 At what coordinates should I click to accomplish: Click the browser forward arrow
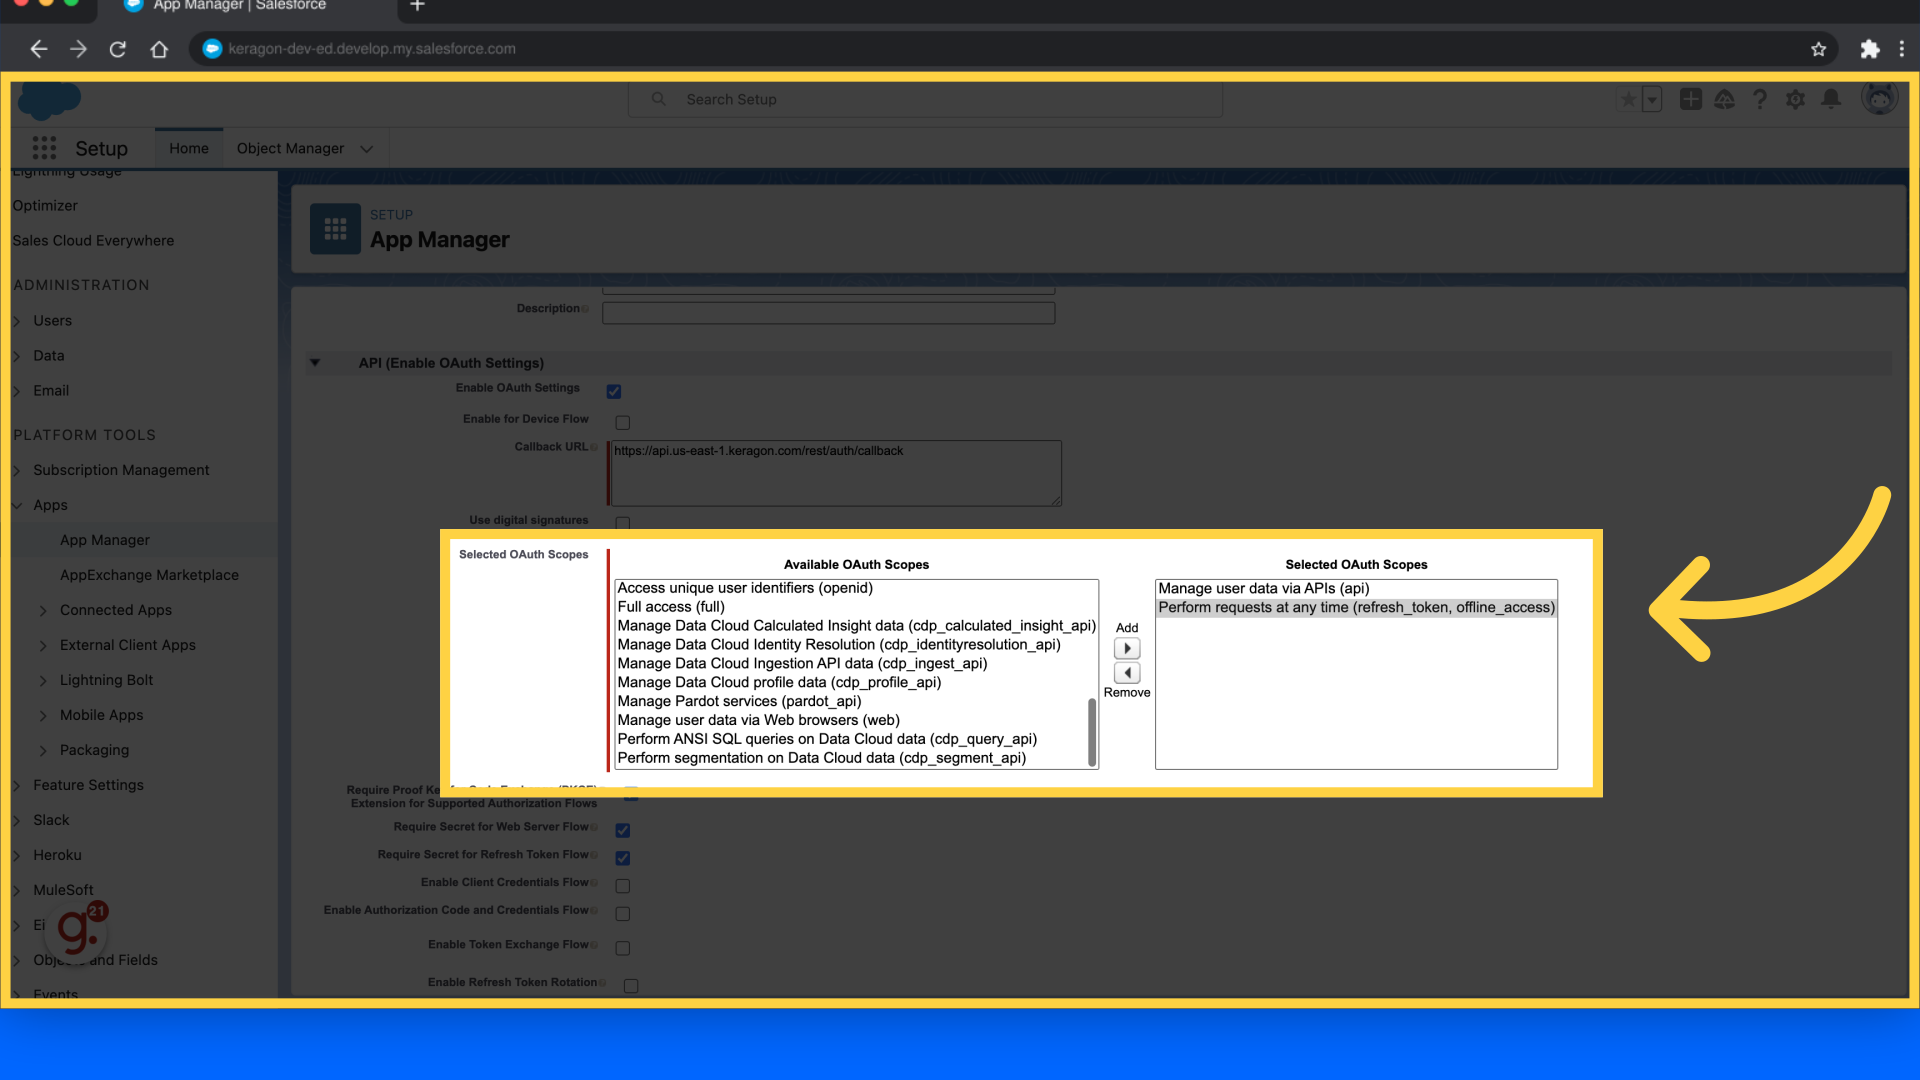point(78,48)
